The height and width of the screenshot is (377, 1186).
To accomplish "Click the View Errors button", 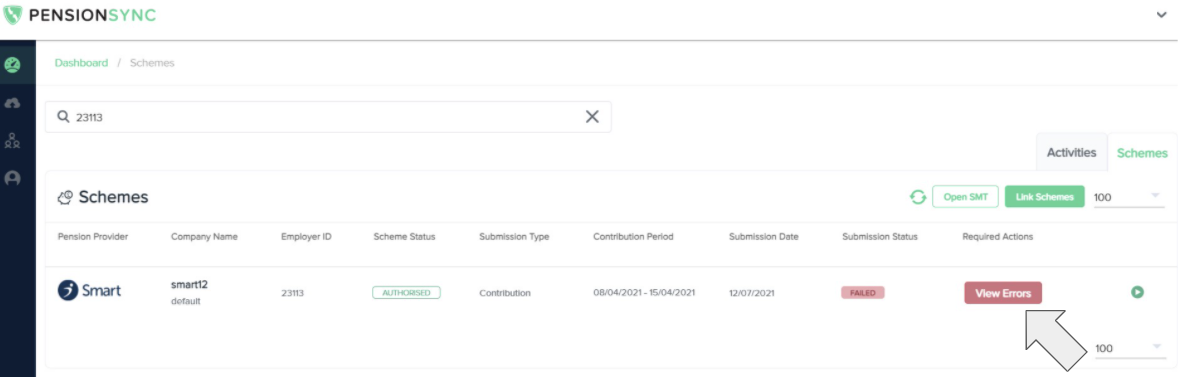I will (1003, 293).
